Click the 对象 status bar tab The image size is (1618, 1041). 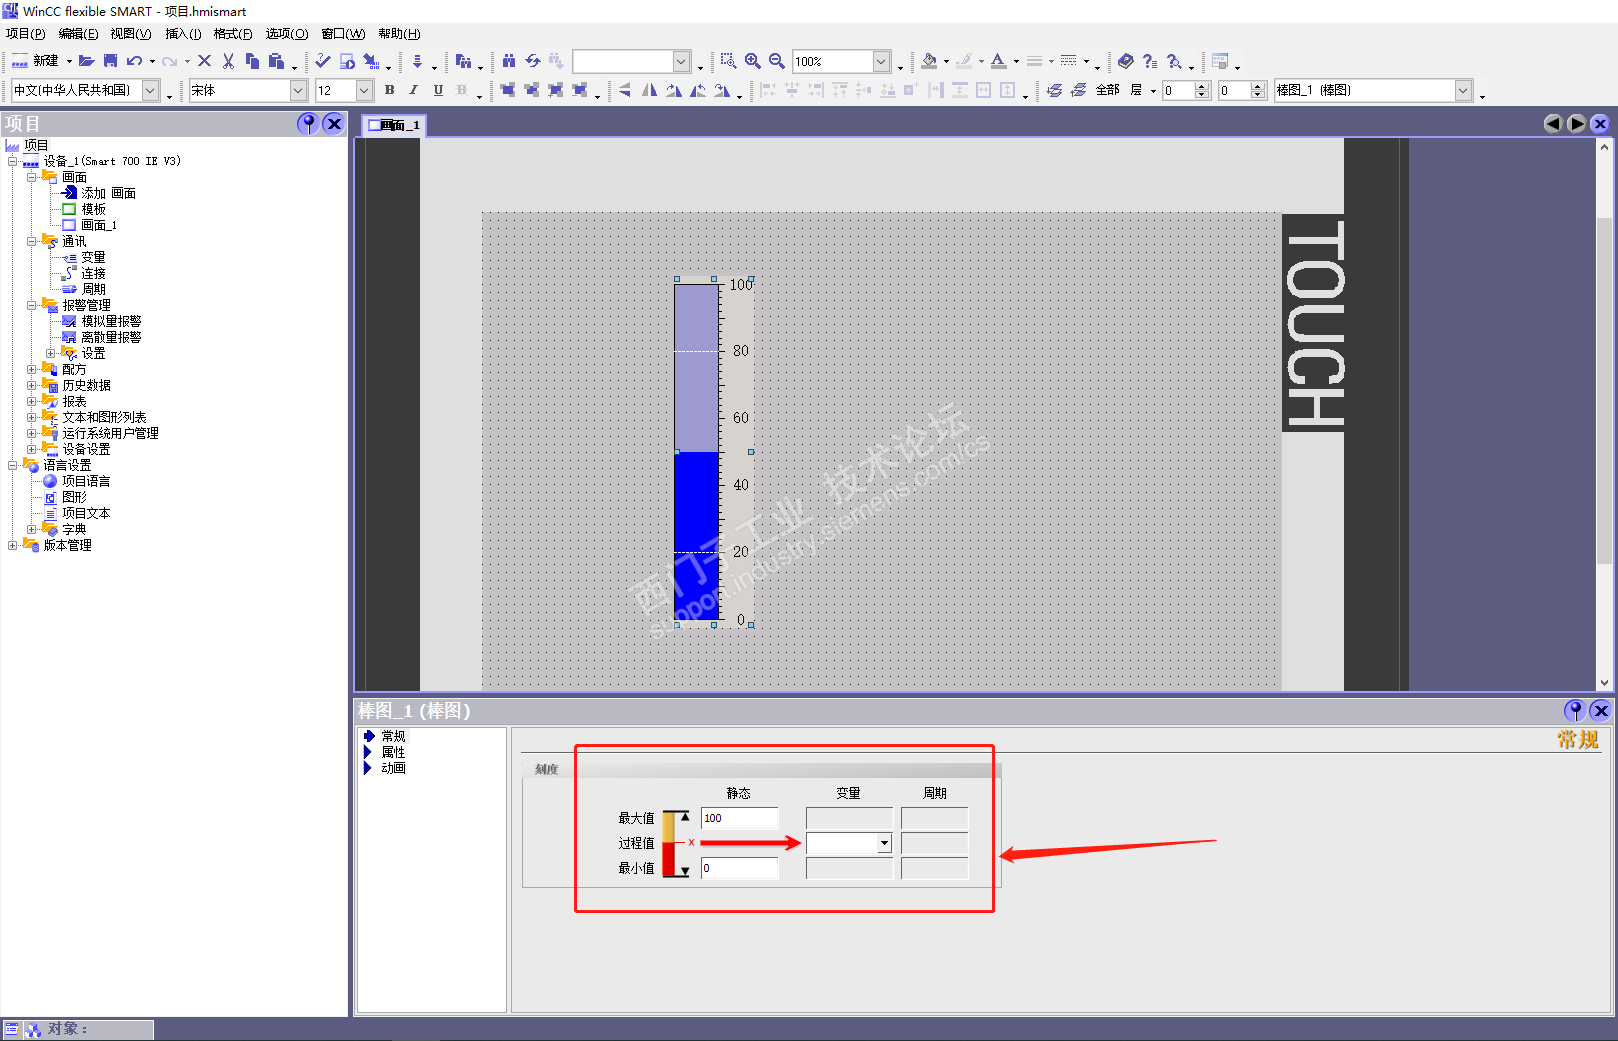(78, 1029)
